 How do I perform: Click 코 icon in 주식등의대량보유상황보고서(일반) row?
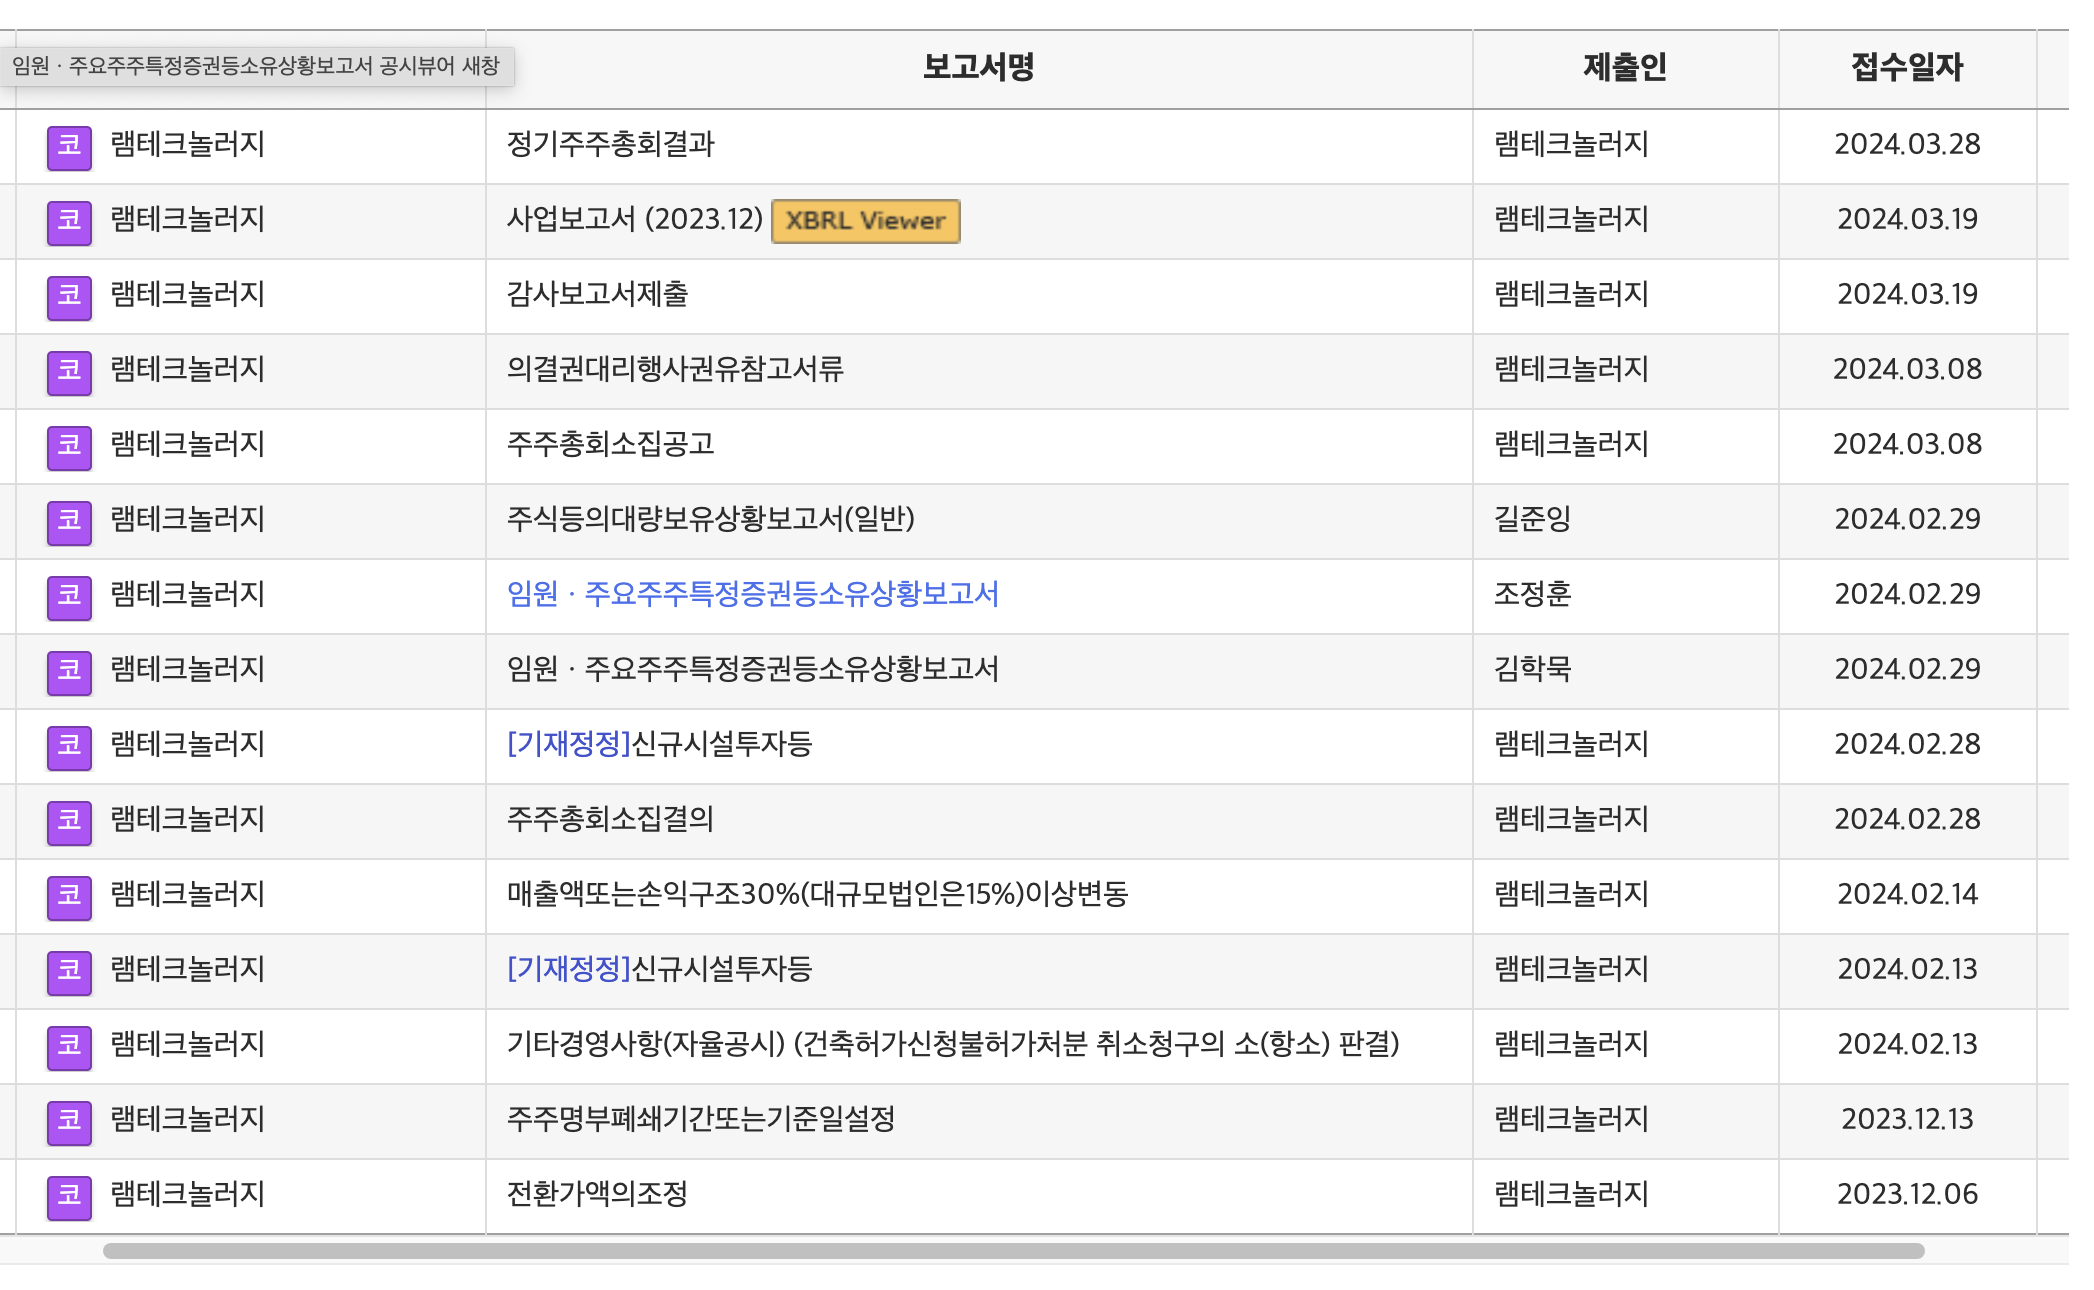click(69, 522)
